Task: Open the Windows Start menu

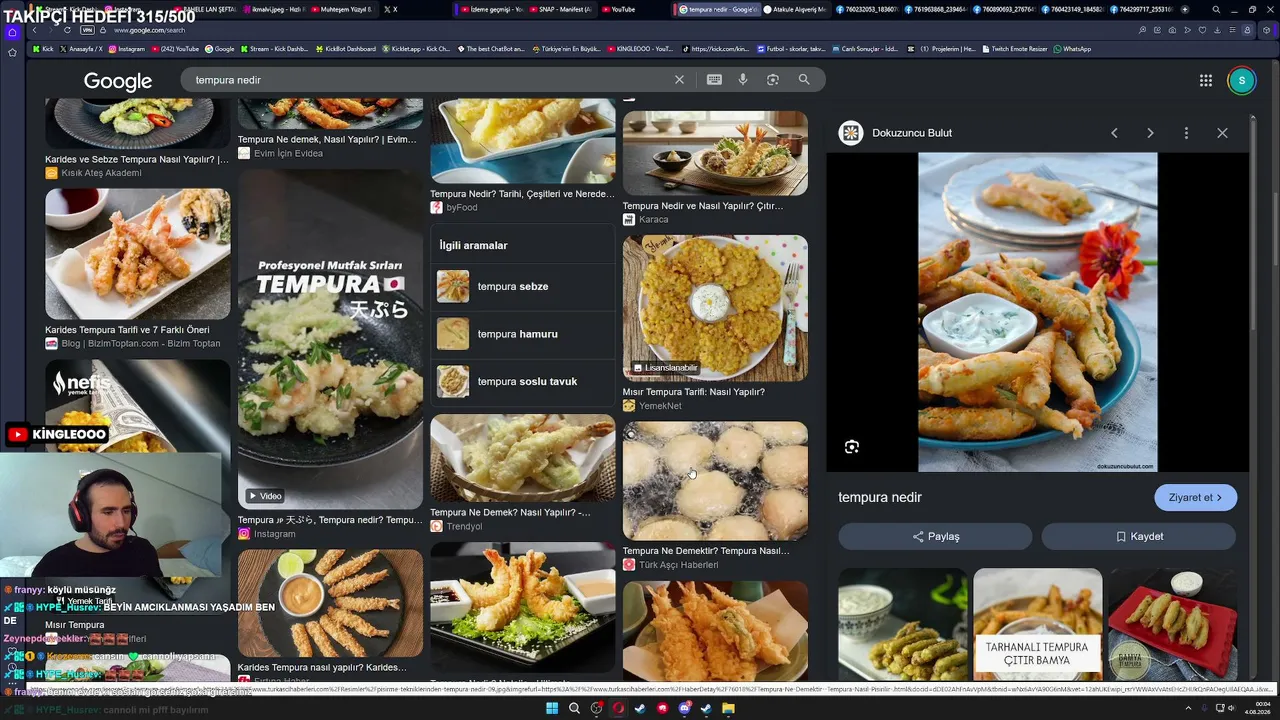Action: 551,709
